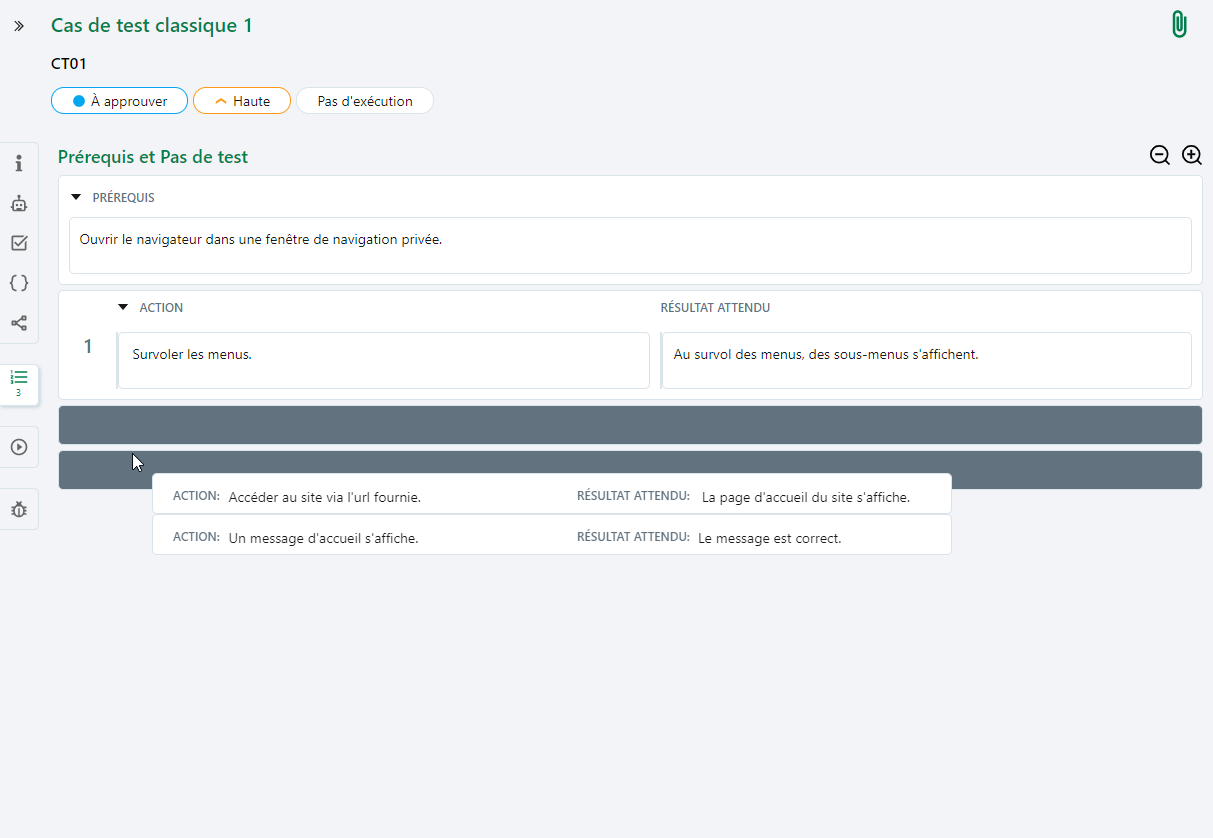Open the 'Haute' importance dropdown
This screenshot has height=838, width=1213.
(242, 101)
